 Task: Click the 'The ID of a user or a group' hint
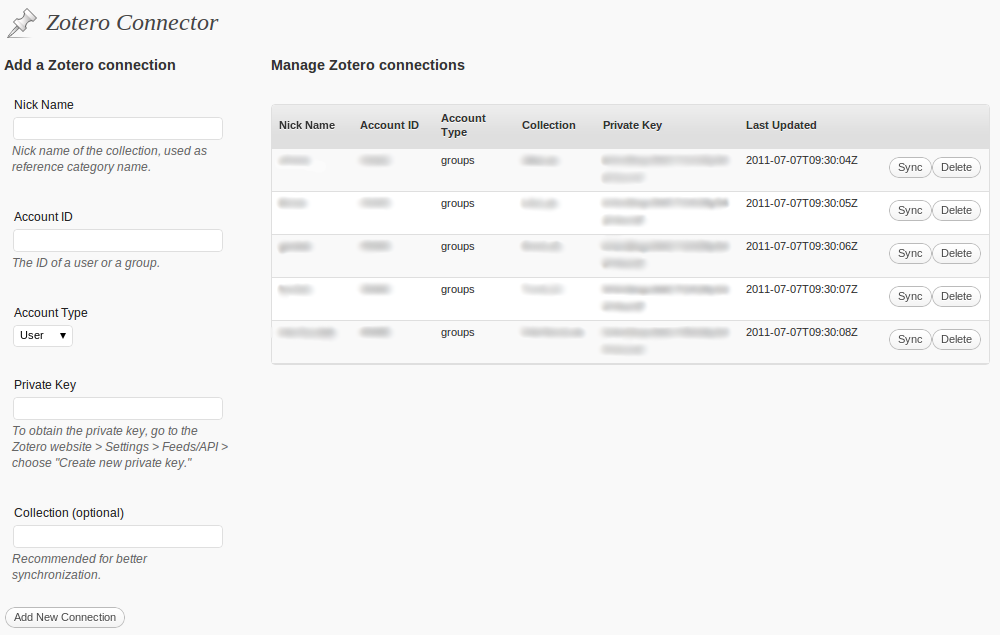pyautogui.click(x=86, y=263)
